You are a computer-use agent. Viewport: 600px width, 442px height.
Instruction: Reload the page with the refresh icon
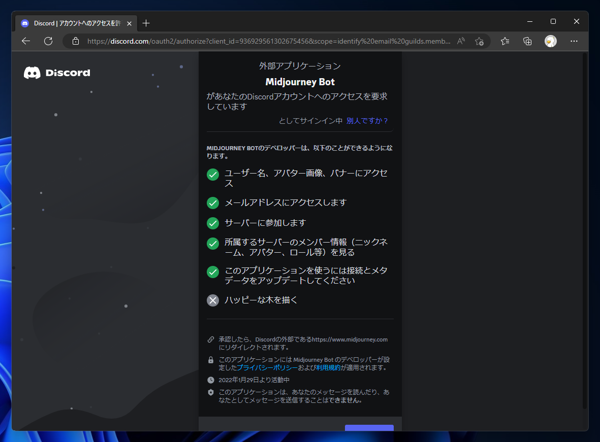coord(48,41)
